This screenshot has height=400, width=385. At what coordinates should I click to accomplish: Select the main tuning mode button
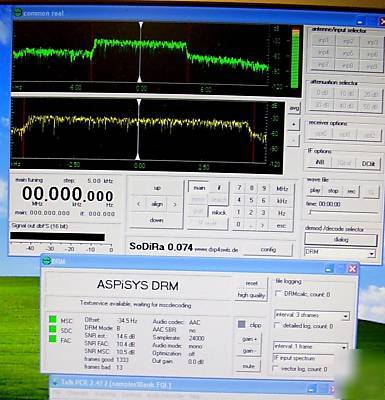[x=199, y=188]
